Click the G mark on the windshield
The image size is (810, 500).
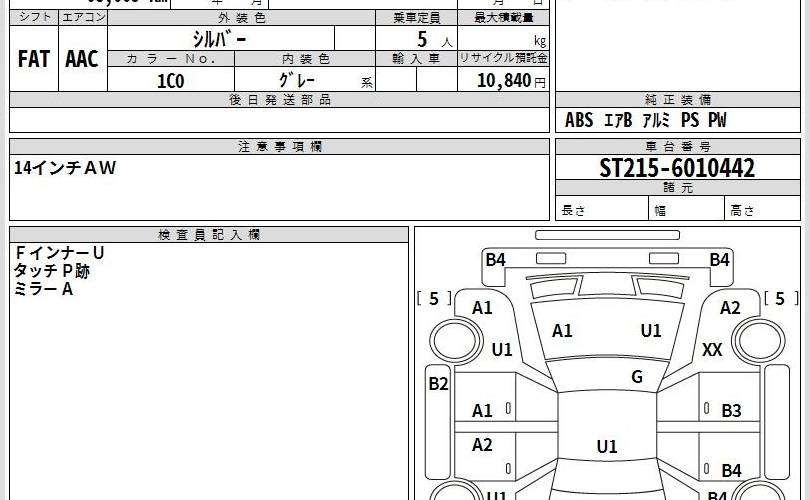click(x=636, y=377)
